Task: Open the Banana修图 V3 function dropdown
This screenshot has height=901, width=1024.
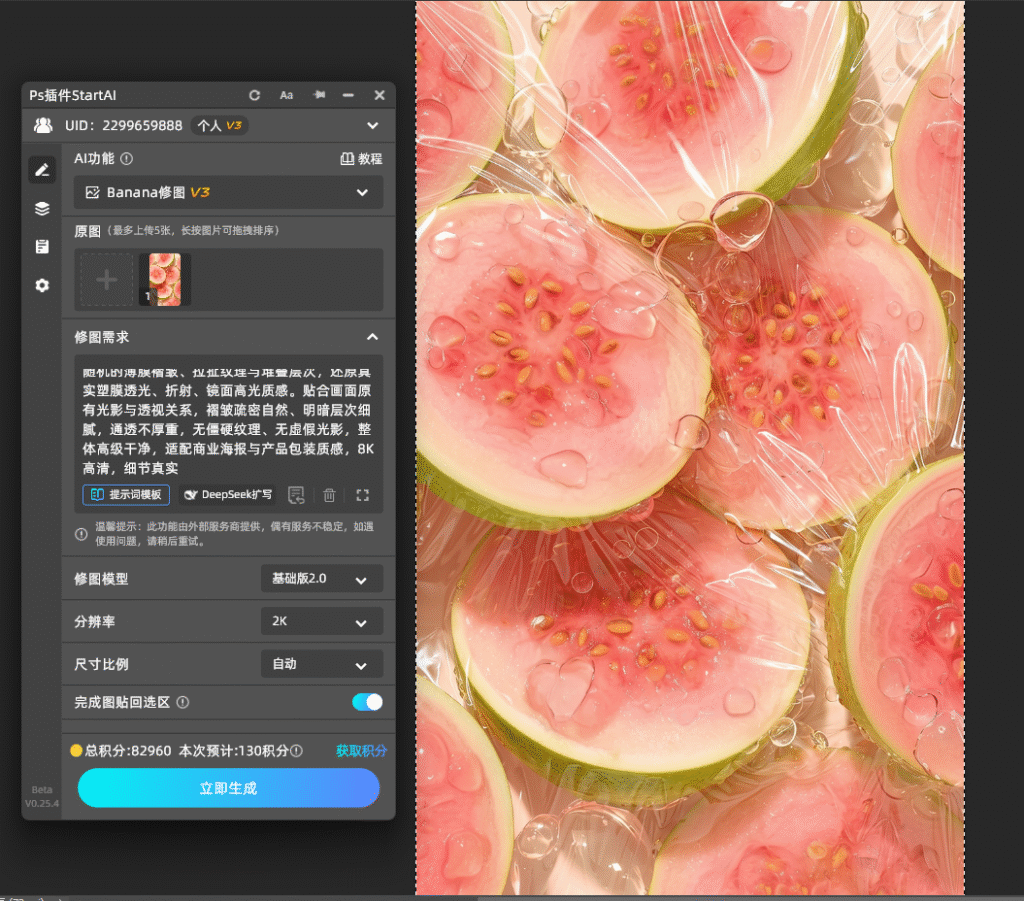Action: point(228,193)
